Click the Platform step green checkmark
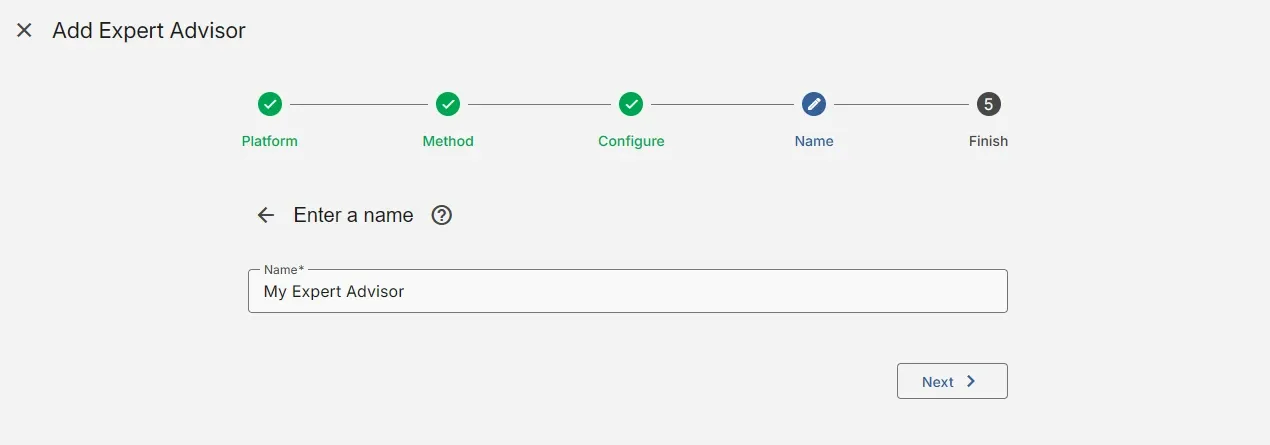Screen dimensions: 1270x445 (x=270, y=104)
